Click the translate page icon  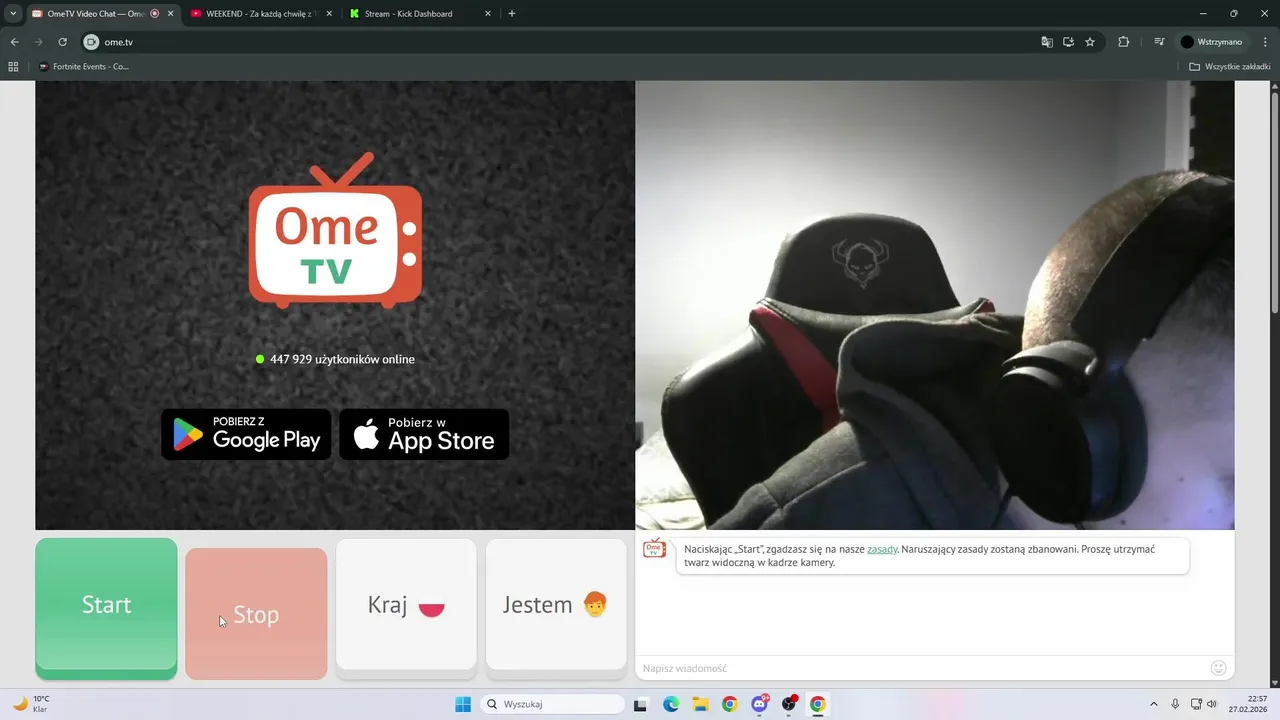1047,42
